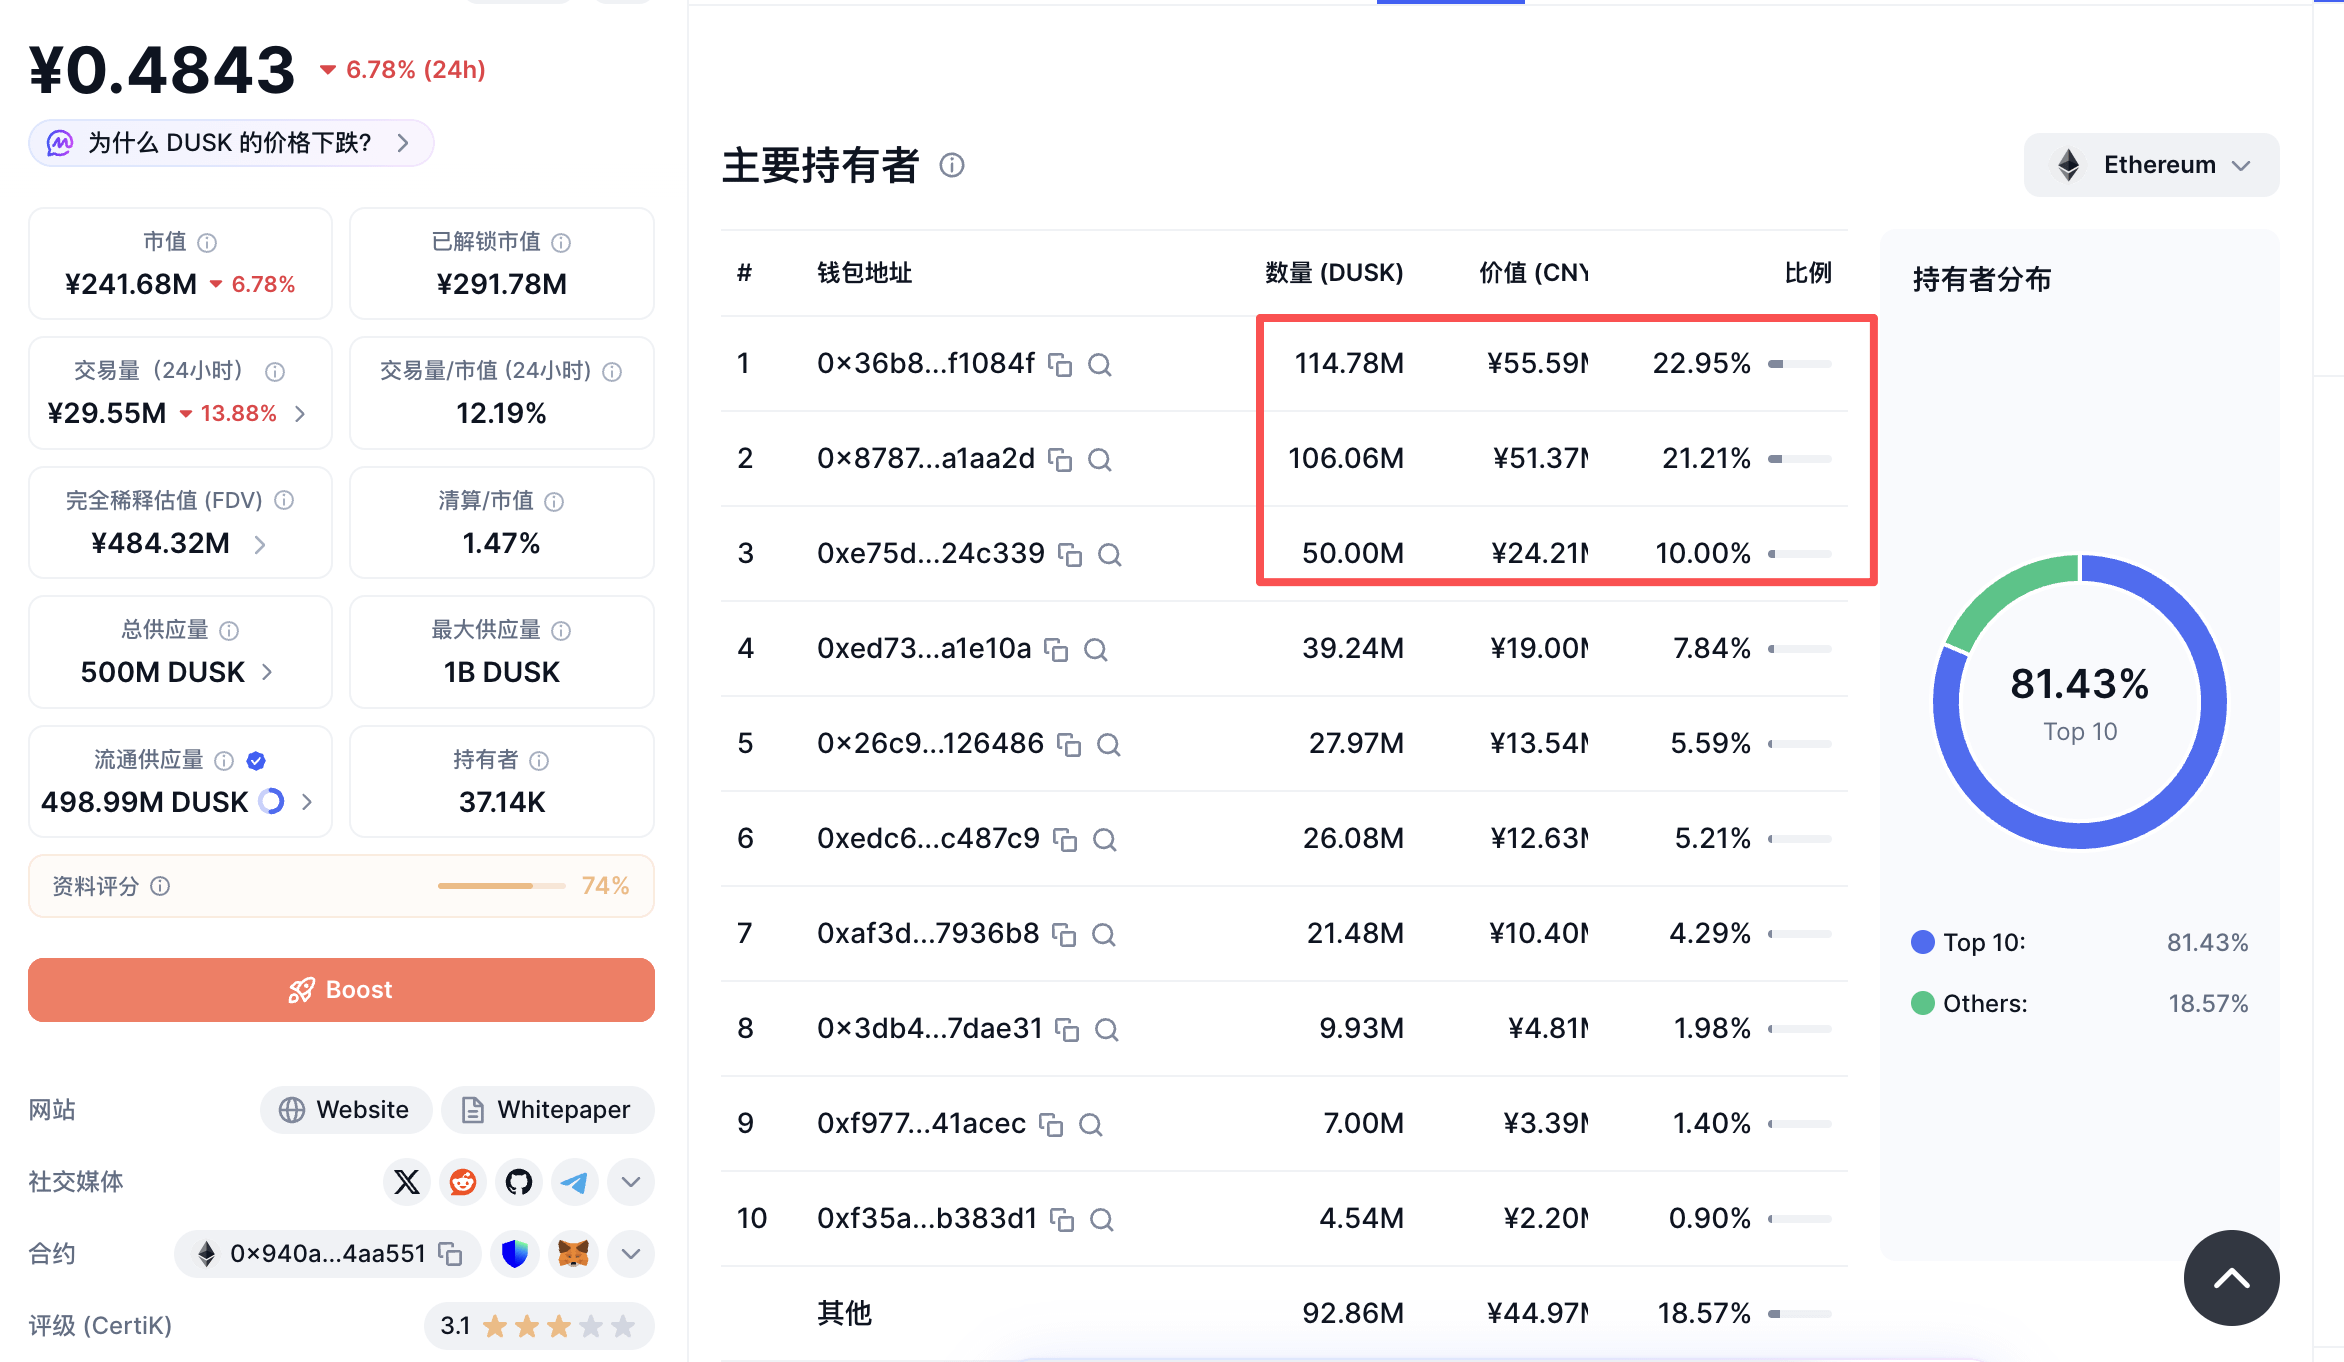Click the blue Top 10 legend dot
The width and height of the screenshot is (2344, 1362).
pyautogui.click(x=1922, y=942)
